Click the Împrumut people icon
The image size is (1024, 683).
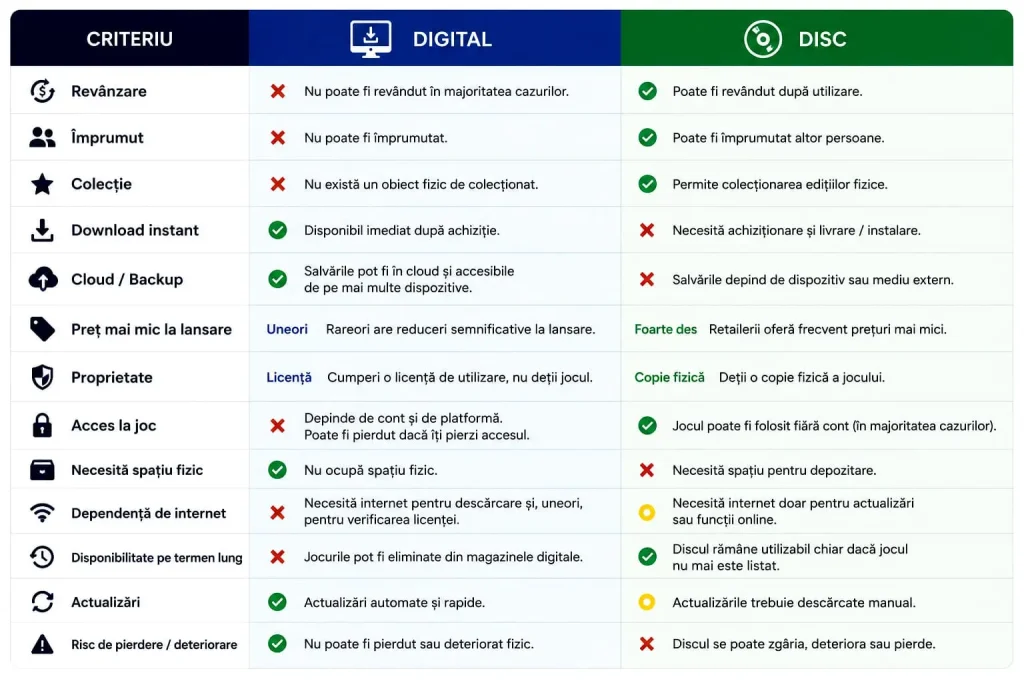point(42,138)
